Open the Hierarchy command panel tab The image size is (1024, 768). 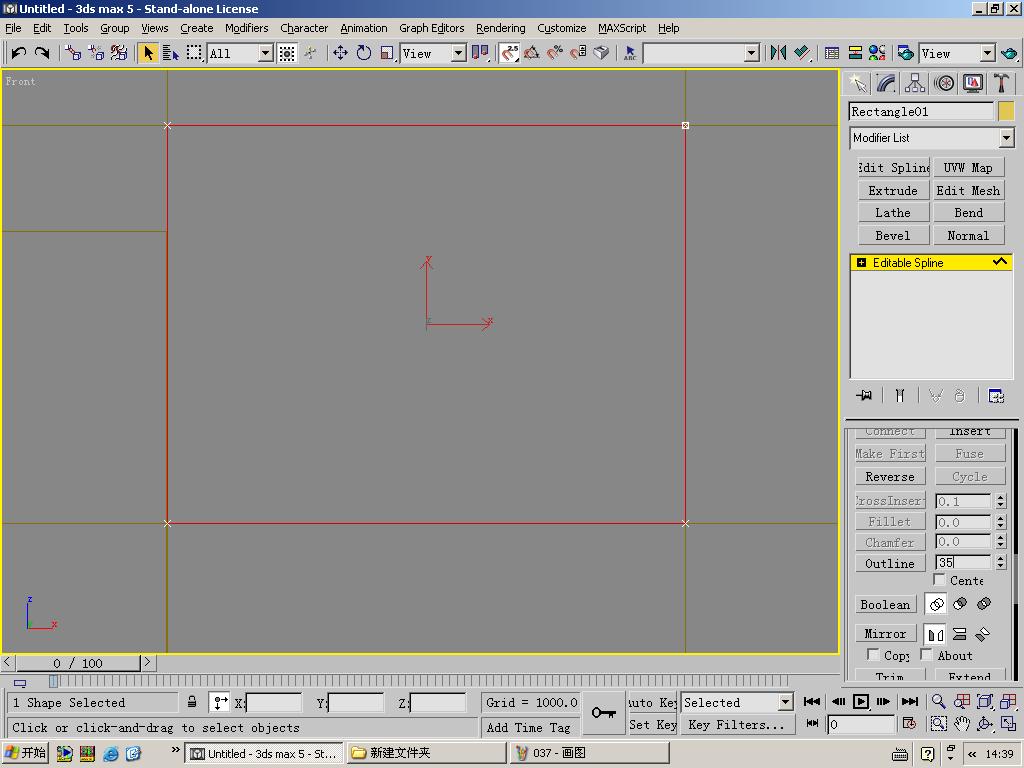click(x=915, y=83)
